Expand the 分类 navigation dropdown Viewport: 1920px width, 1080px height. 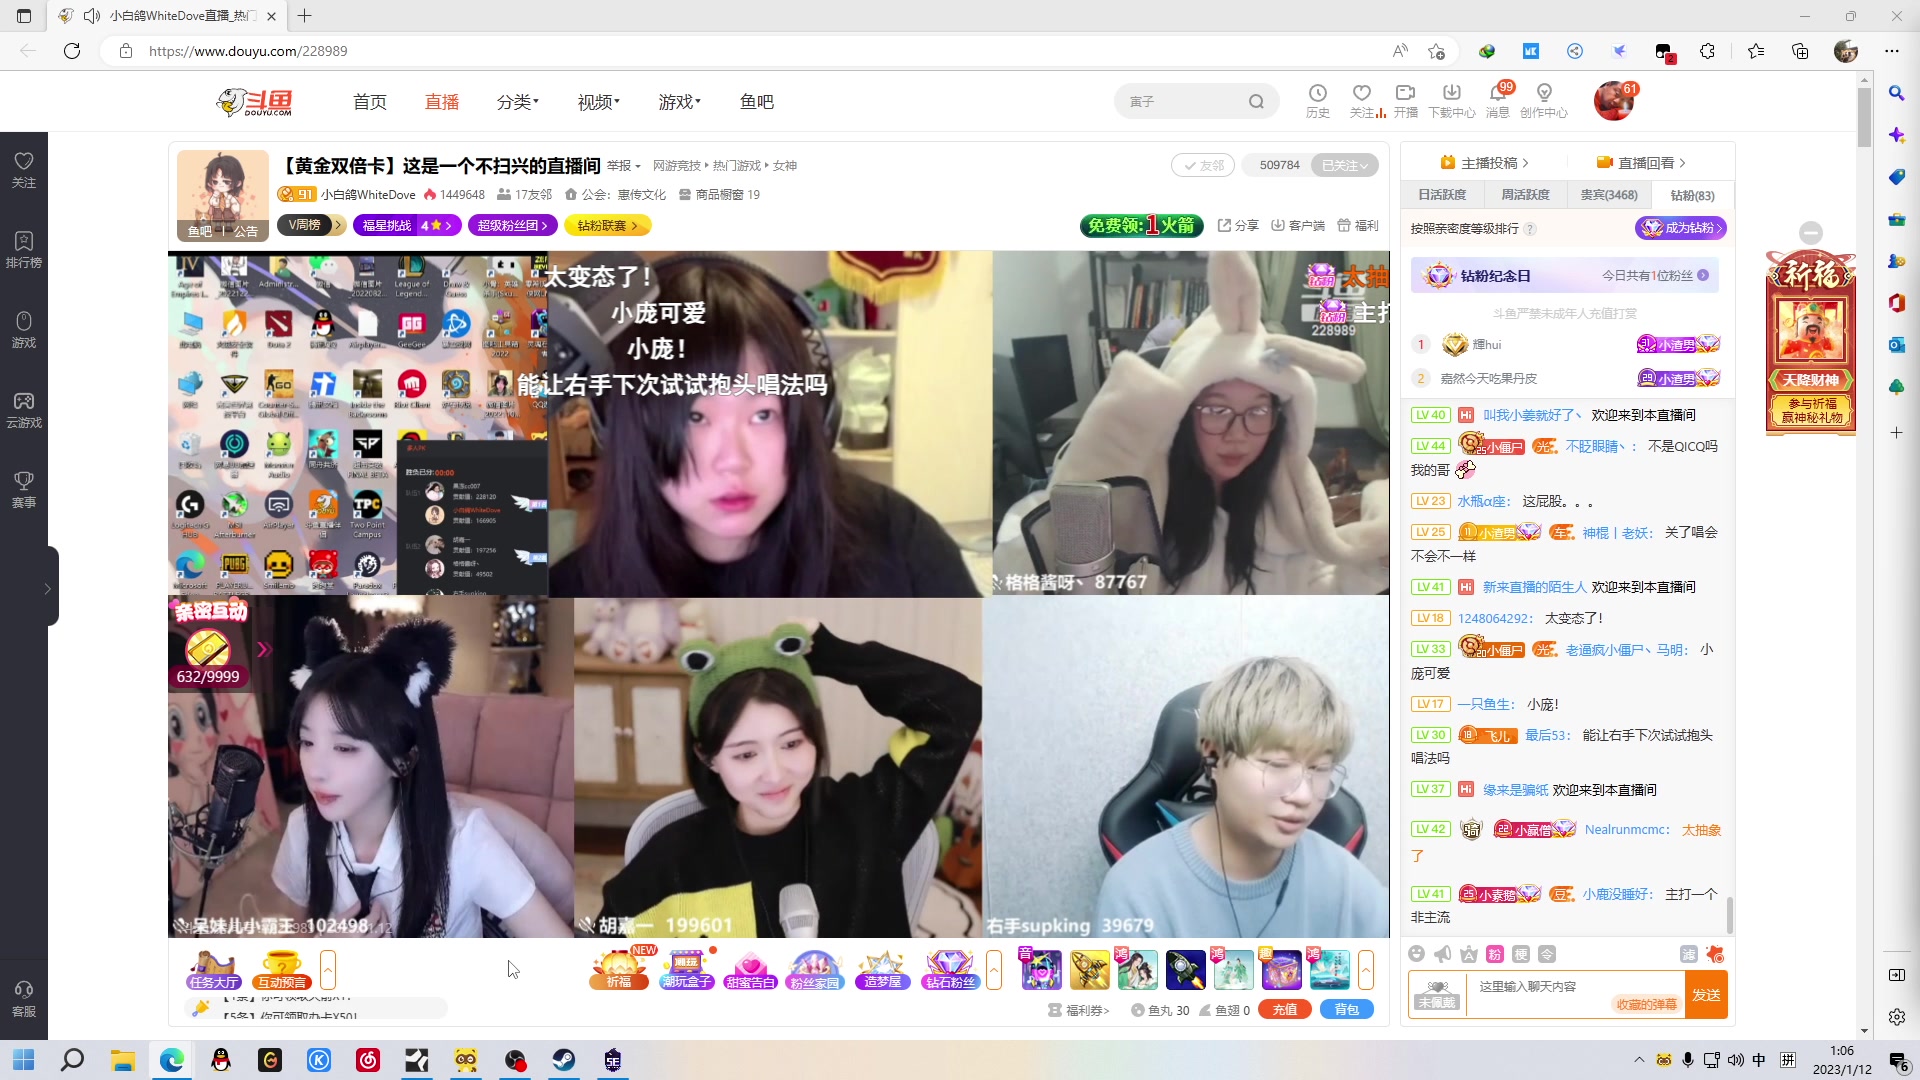pos(518,101)
